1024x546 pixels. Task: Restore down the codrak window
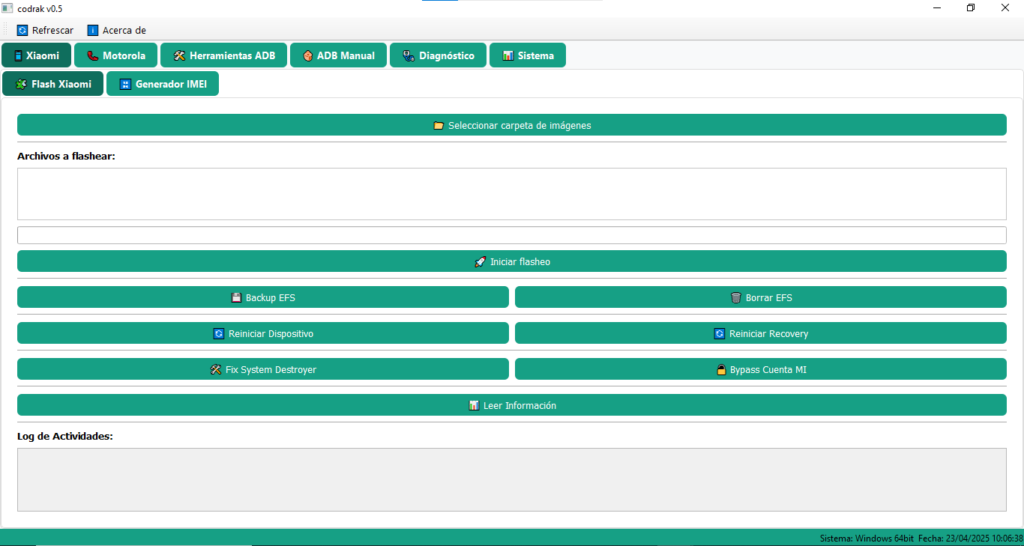[971, 8]
